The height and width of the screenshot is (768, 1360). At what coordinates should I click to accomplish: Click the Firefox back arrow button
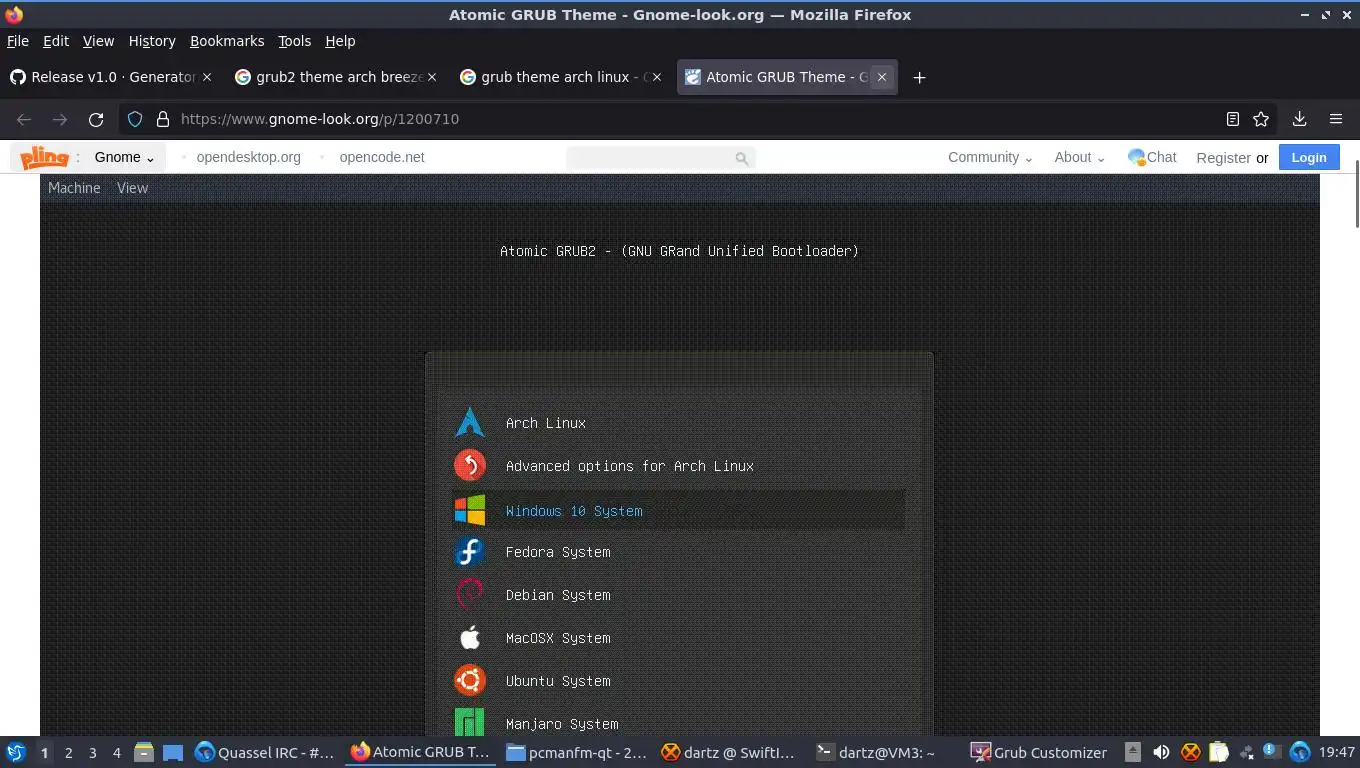[24, 119]
